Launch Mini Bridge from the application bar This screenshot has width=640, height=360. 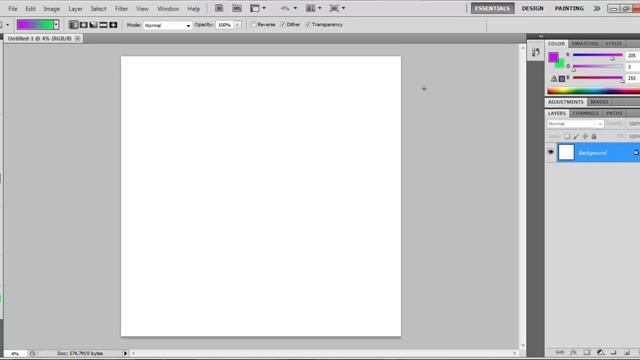(237, 8)
